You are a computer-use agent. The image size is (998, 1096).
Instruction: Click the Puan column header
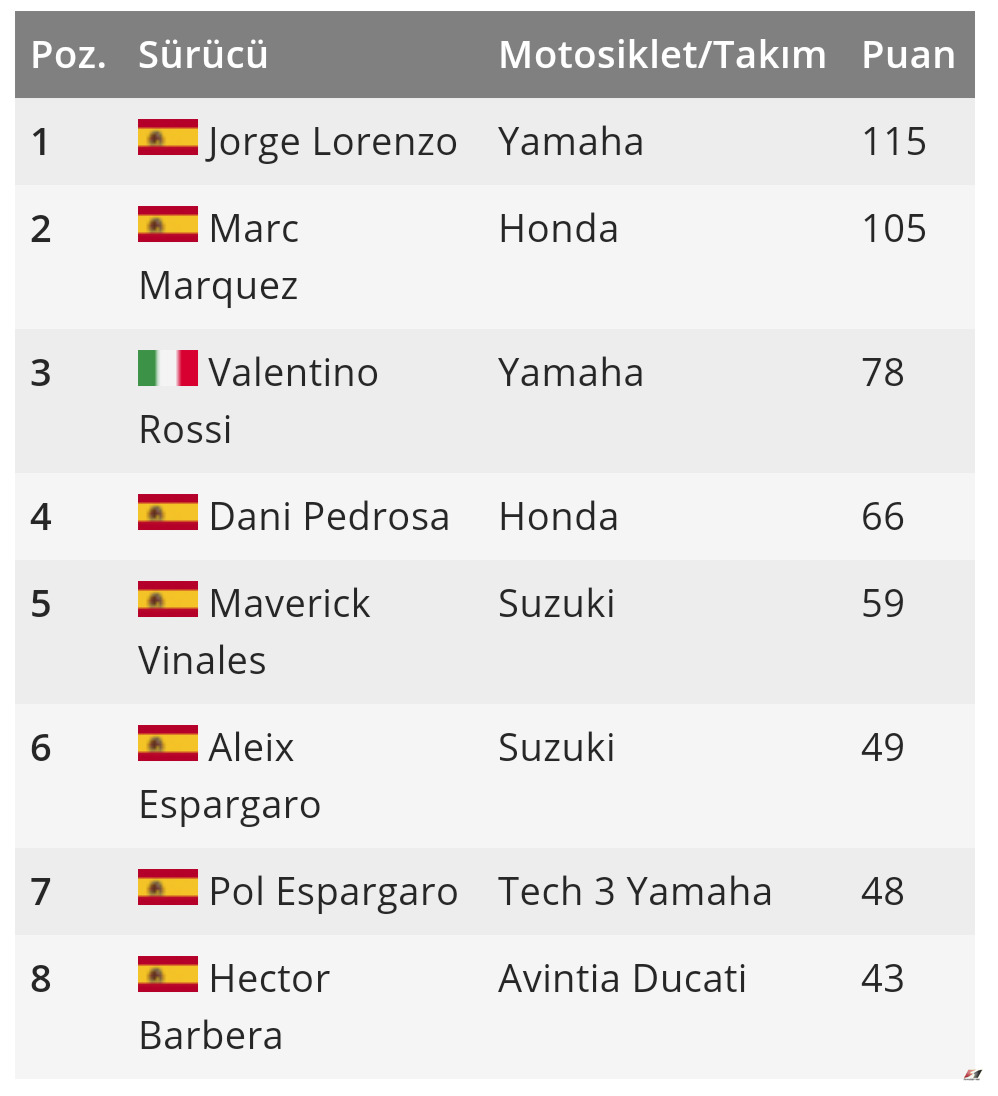click(908, 55)
